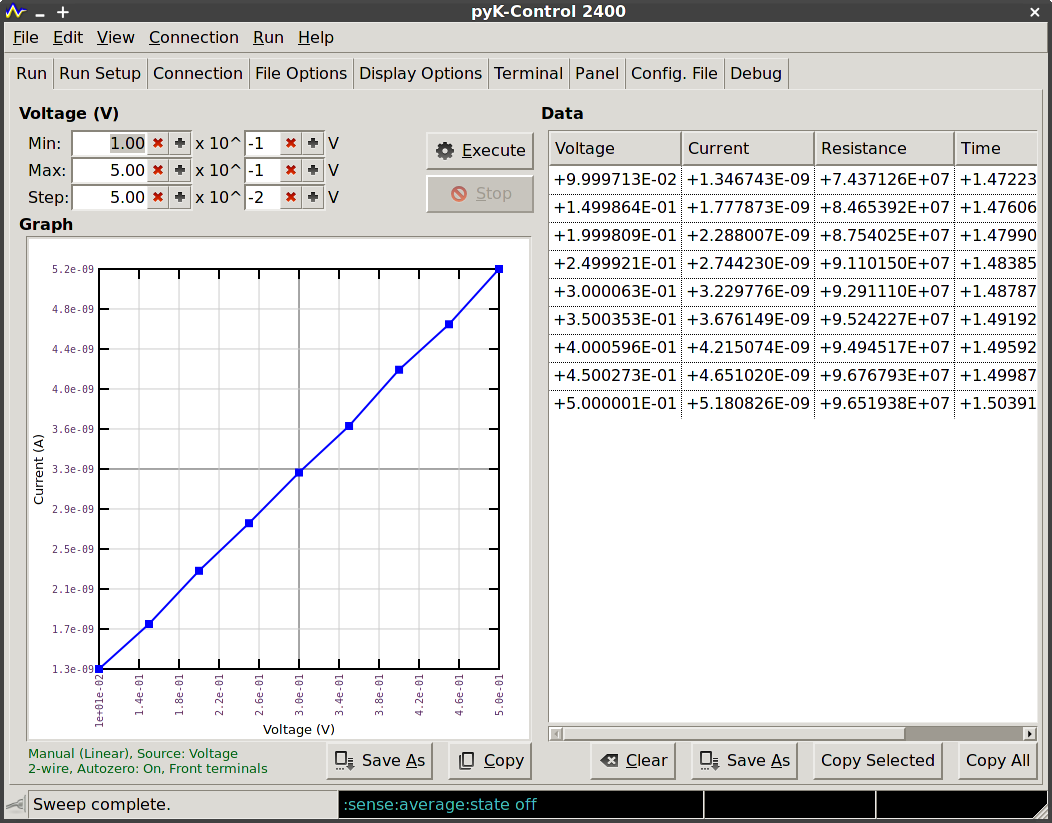
Task: Click the Time column header
Action: tap(996, 148)
